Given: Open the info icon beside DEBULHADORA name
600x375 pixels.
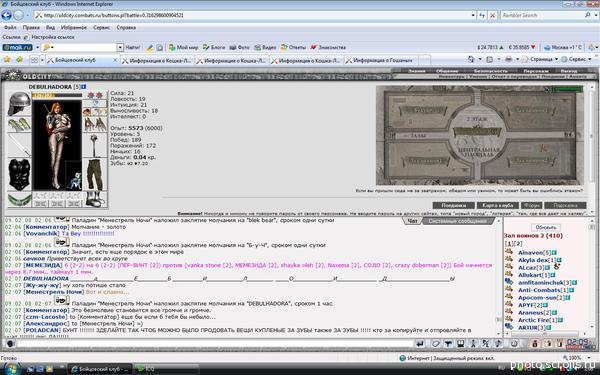Looking at the screenshot, I should pos(84,87).
